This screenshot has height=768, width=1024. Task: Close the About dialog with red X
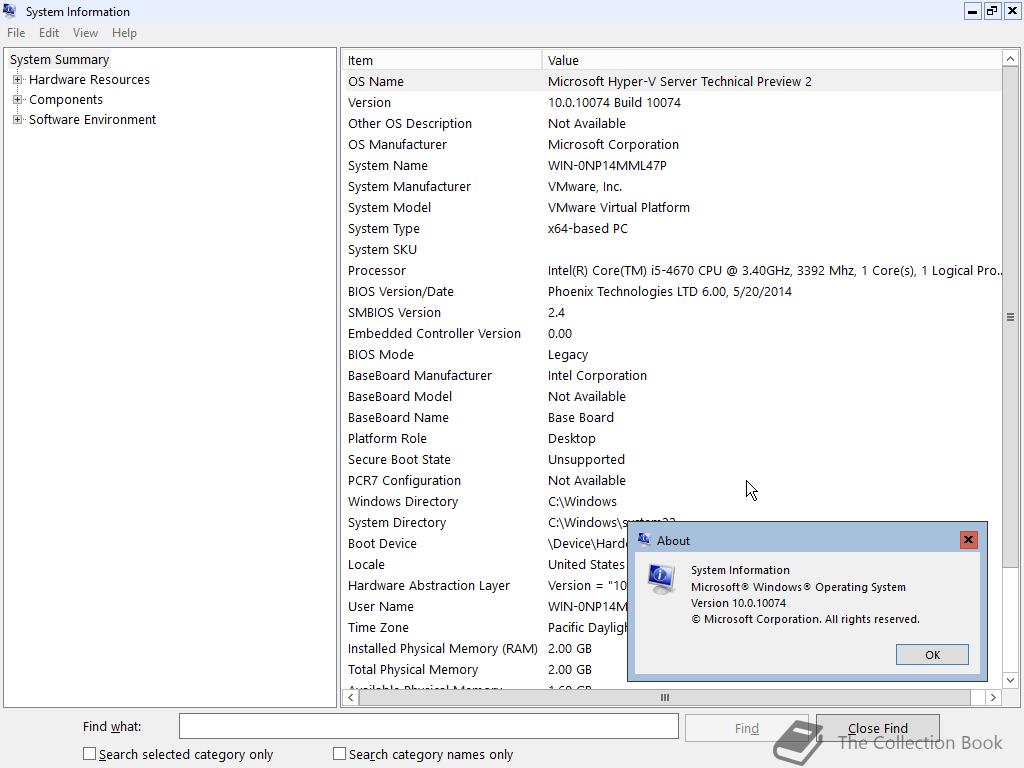coord(968,540)
